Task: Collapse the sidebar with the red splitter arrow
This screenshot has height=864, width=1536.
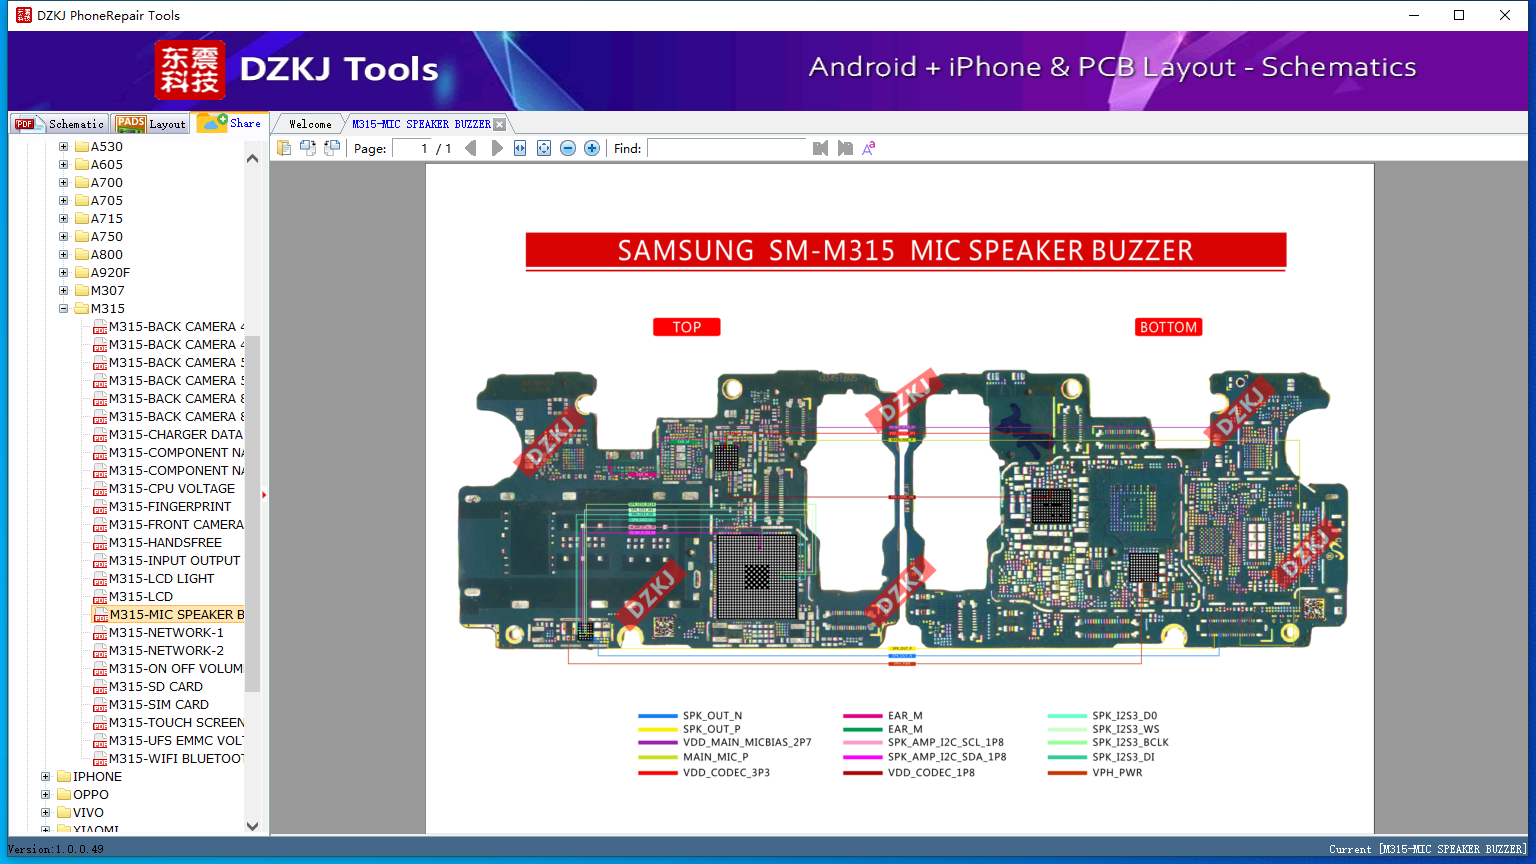Action: 264,495
